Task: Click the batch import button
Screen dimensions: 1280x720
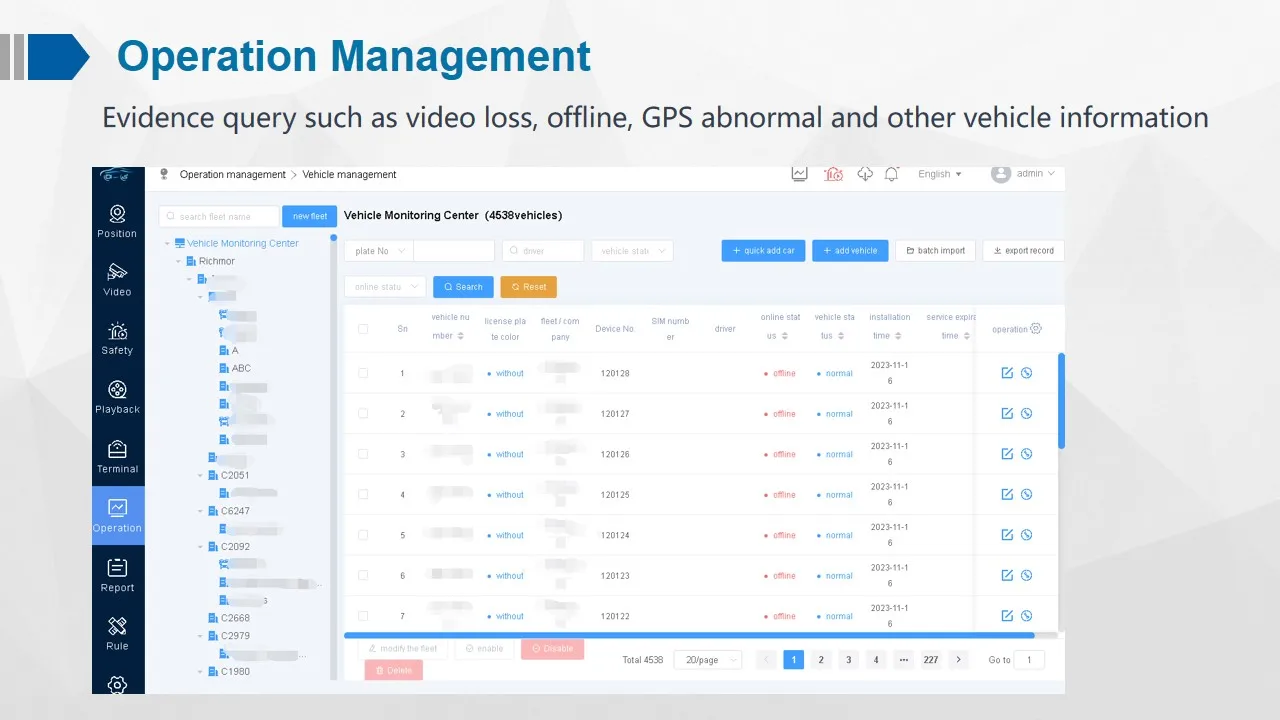Action: pos(935,251)
